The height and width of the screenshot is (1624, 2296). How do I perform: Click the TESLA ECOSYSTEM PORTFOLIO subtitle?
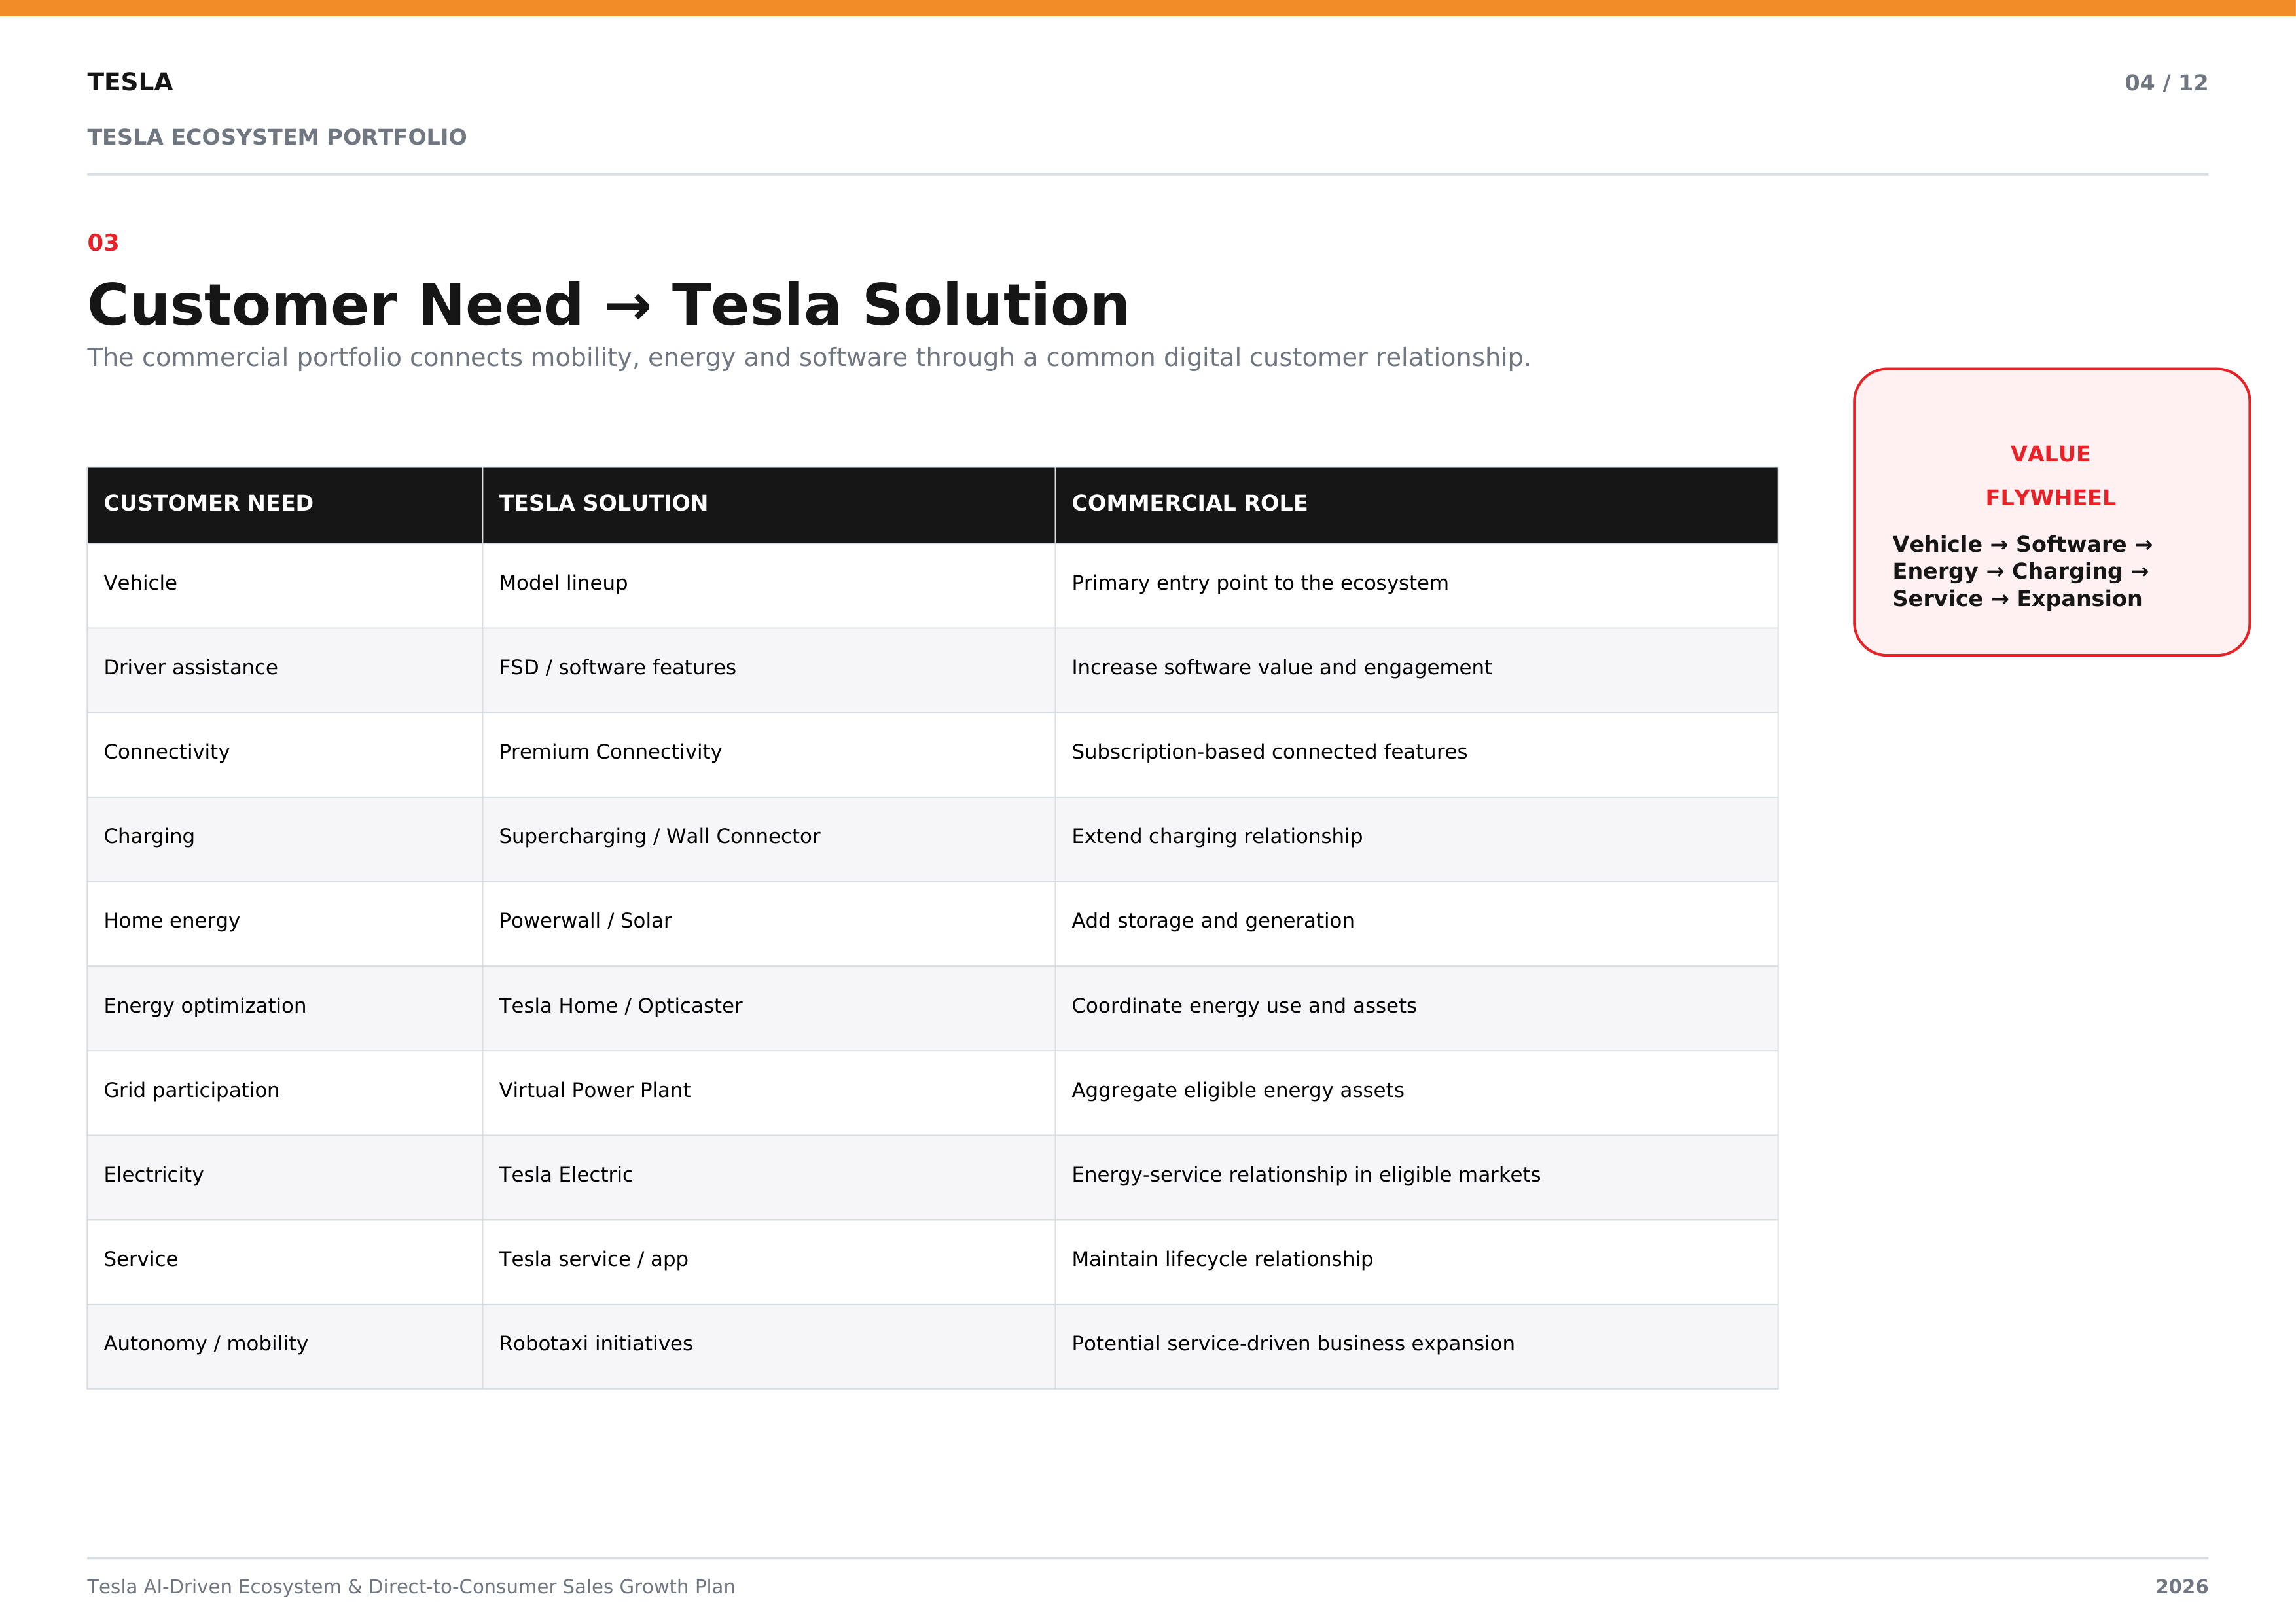tap(277, 137)
